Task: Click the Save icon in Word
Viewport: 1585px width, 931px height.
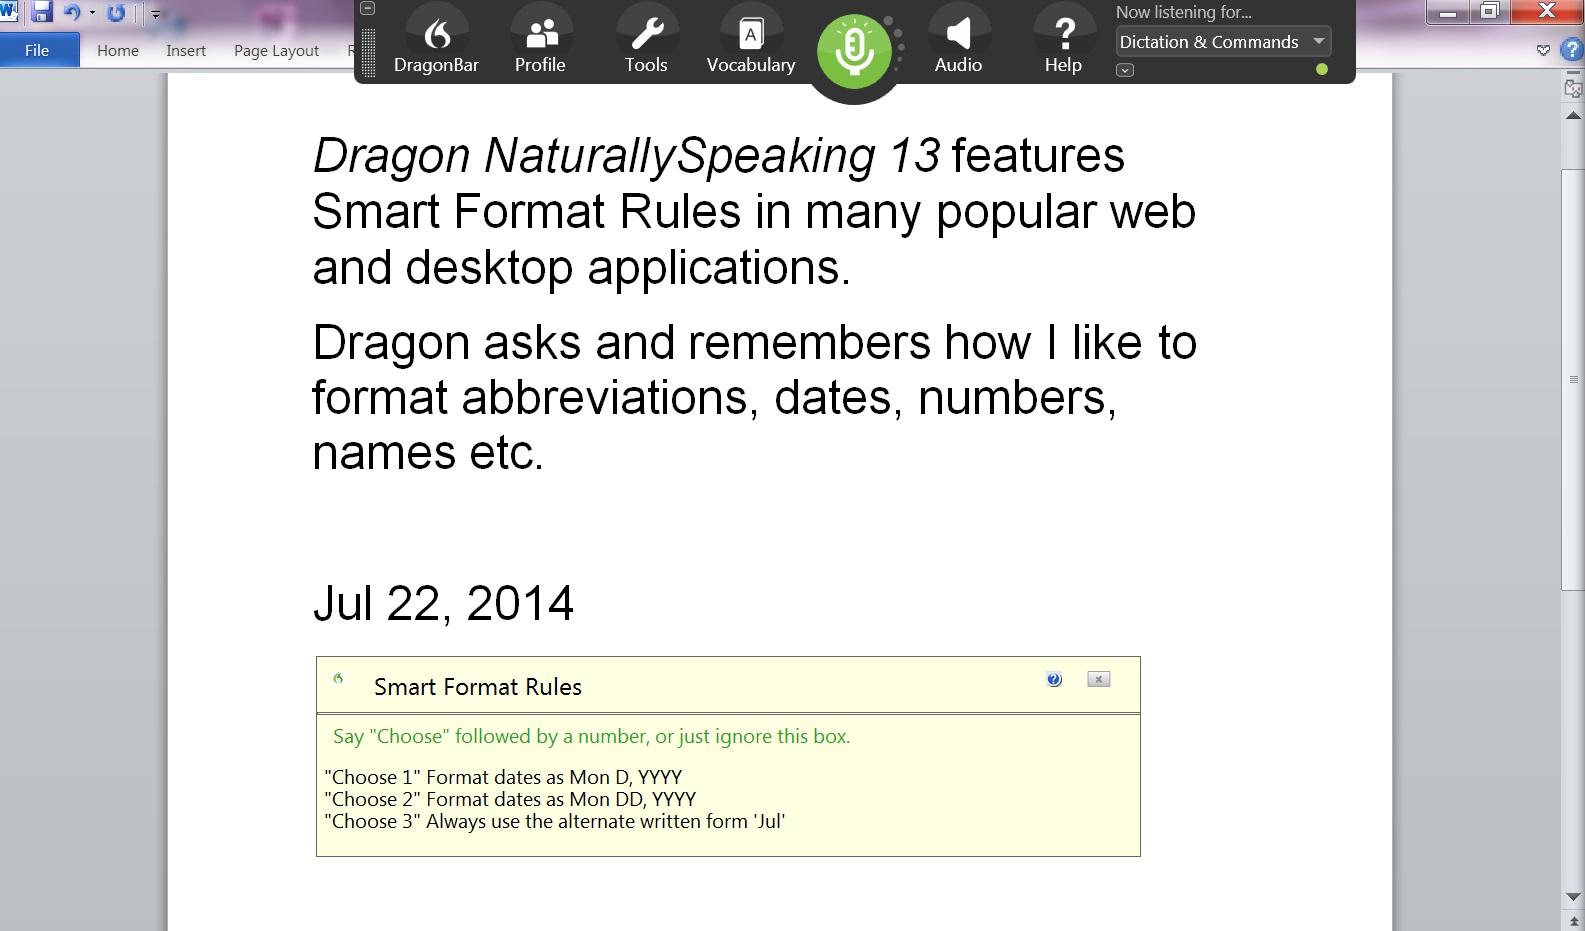Action: pyautogui.click(x=42, y=13)
